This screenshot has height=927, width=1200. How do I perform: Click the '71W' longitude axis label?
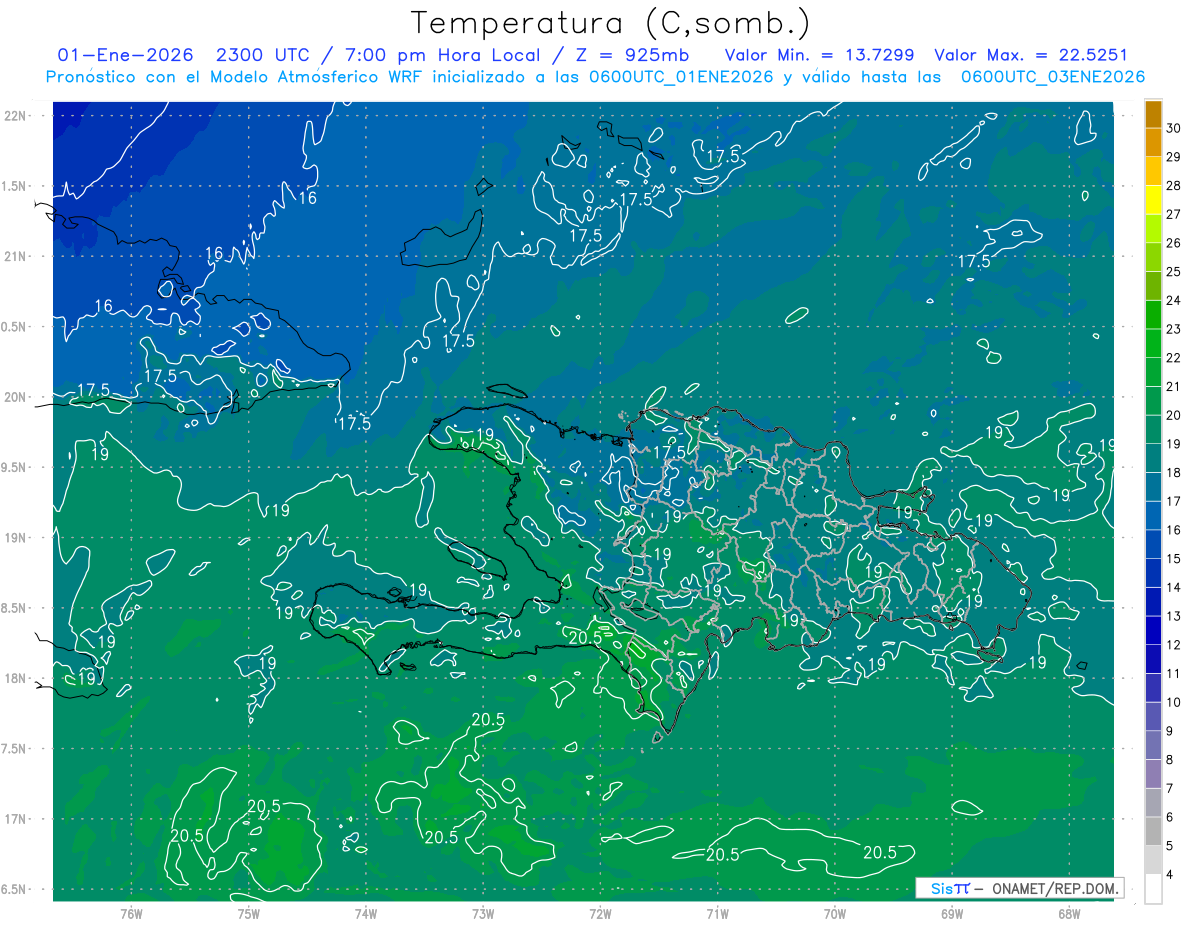pos(717,914)
